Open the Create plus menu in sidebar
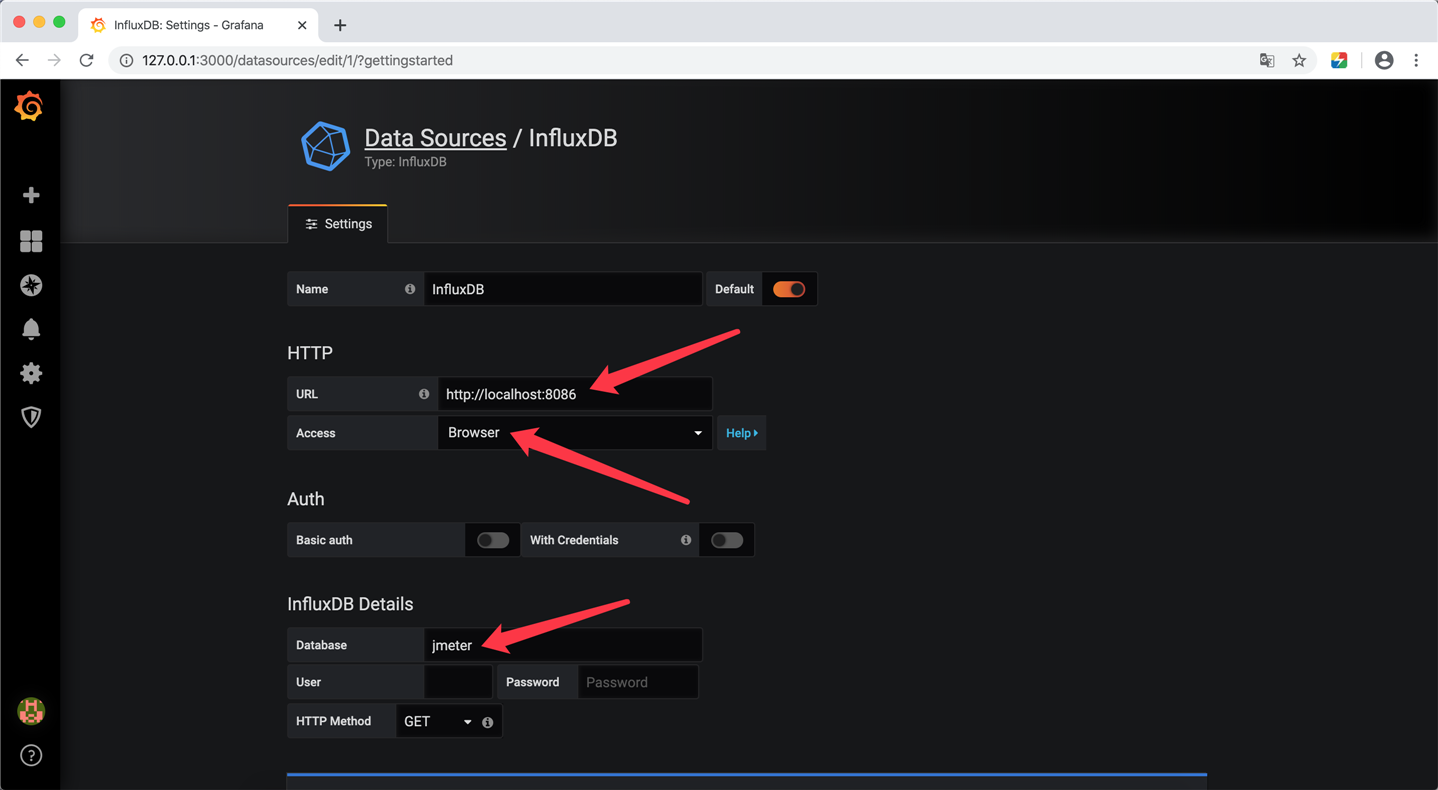 (31, 195)
